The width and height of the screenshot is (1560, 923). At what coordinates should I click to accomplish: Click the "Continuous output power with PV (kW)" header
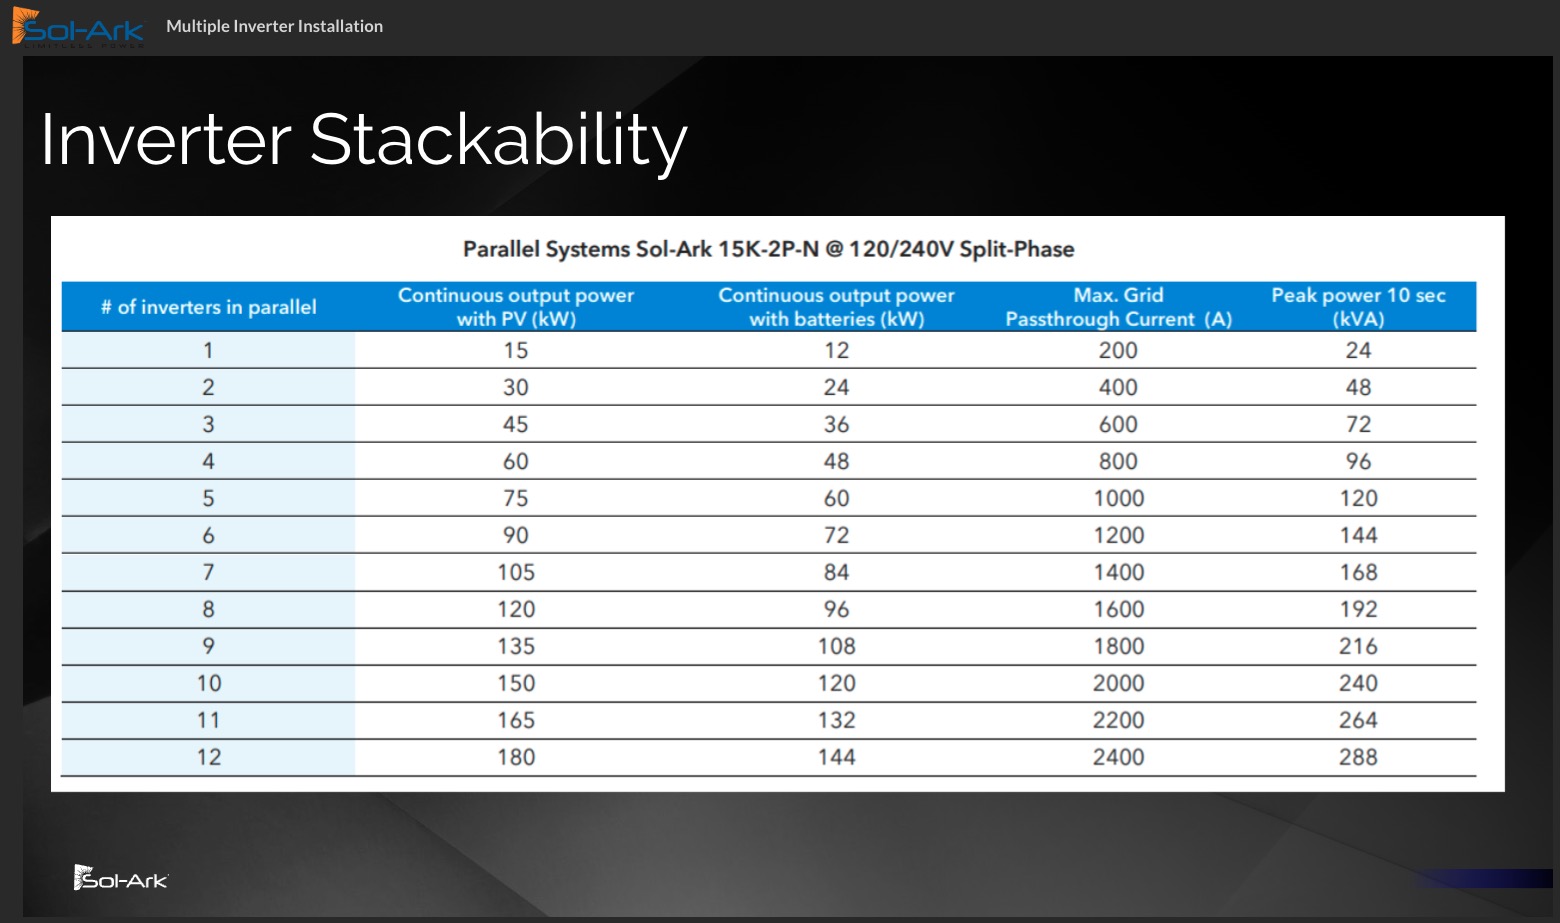click(516, 307)
